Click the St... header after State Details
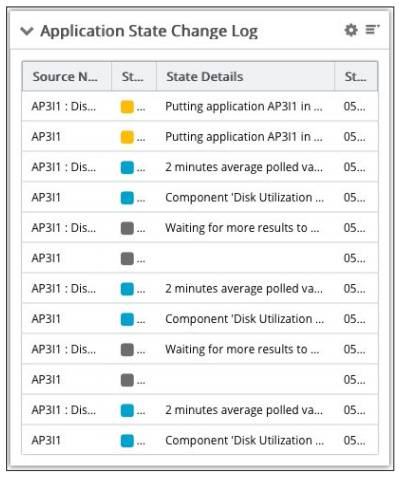The image size is (399, 477). pos(355,77)
